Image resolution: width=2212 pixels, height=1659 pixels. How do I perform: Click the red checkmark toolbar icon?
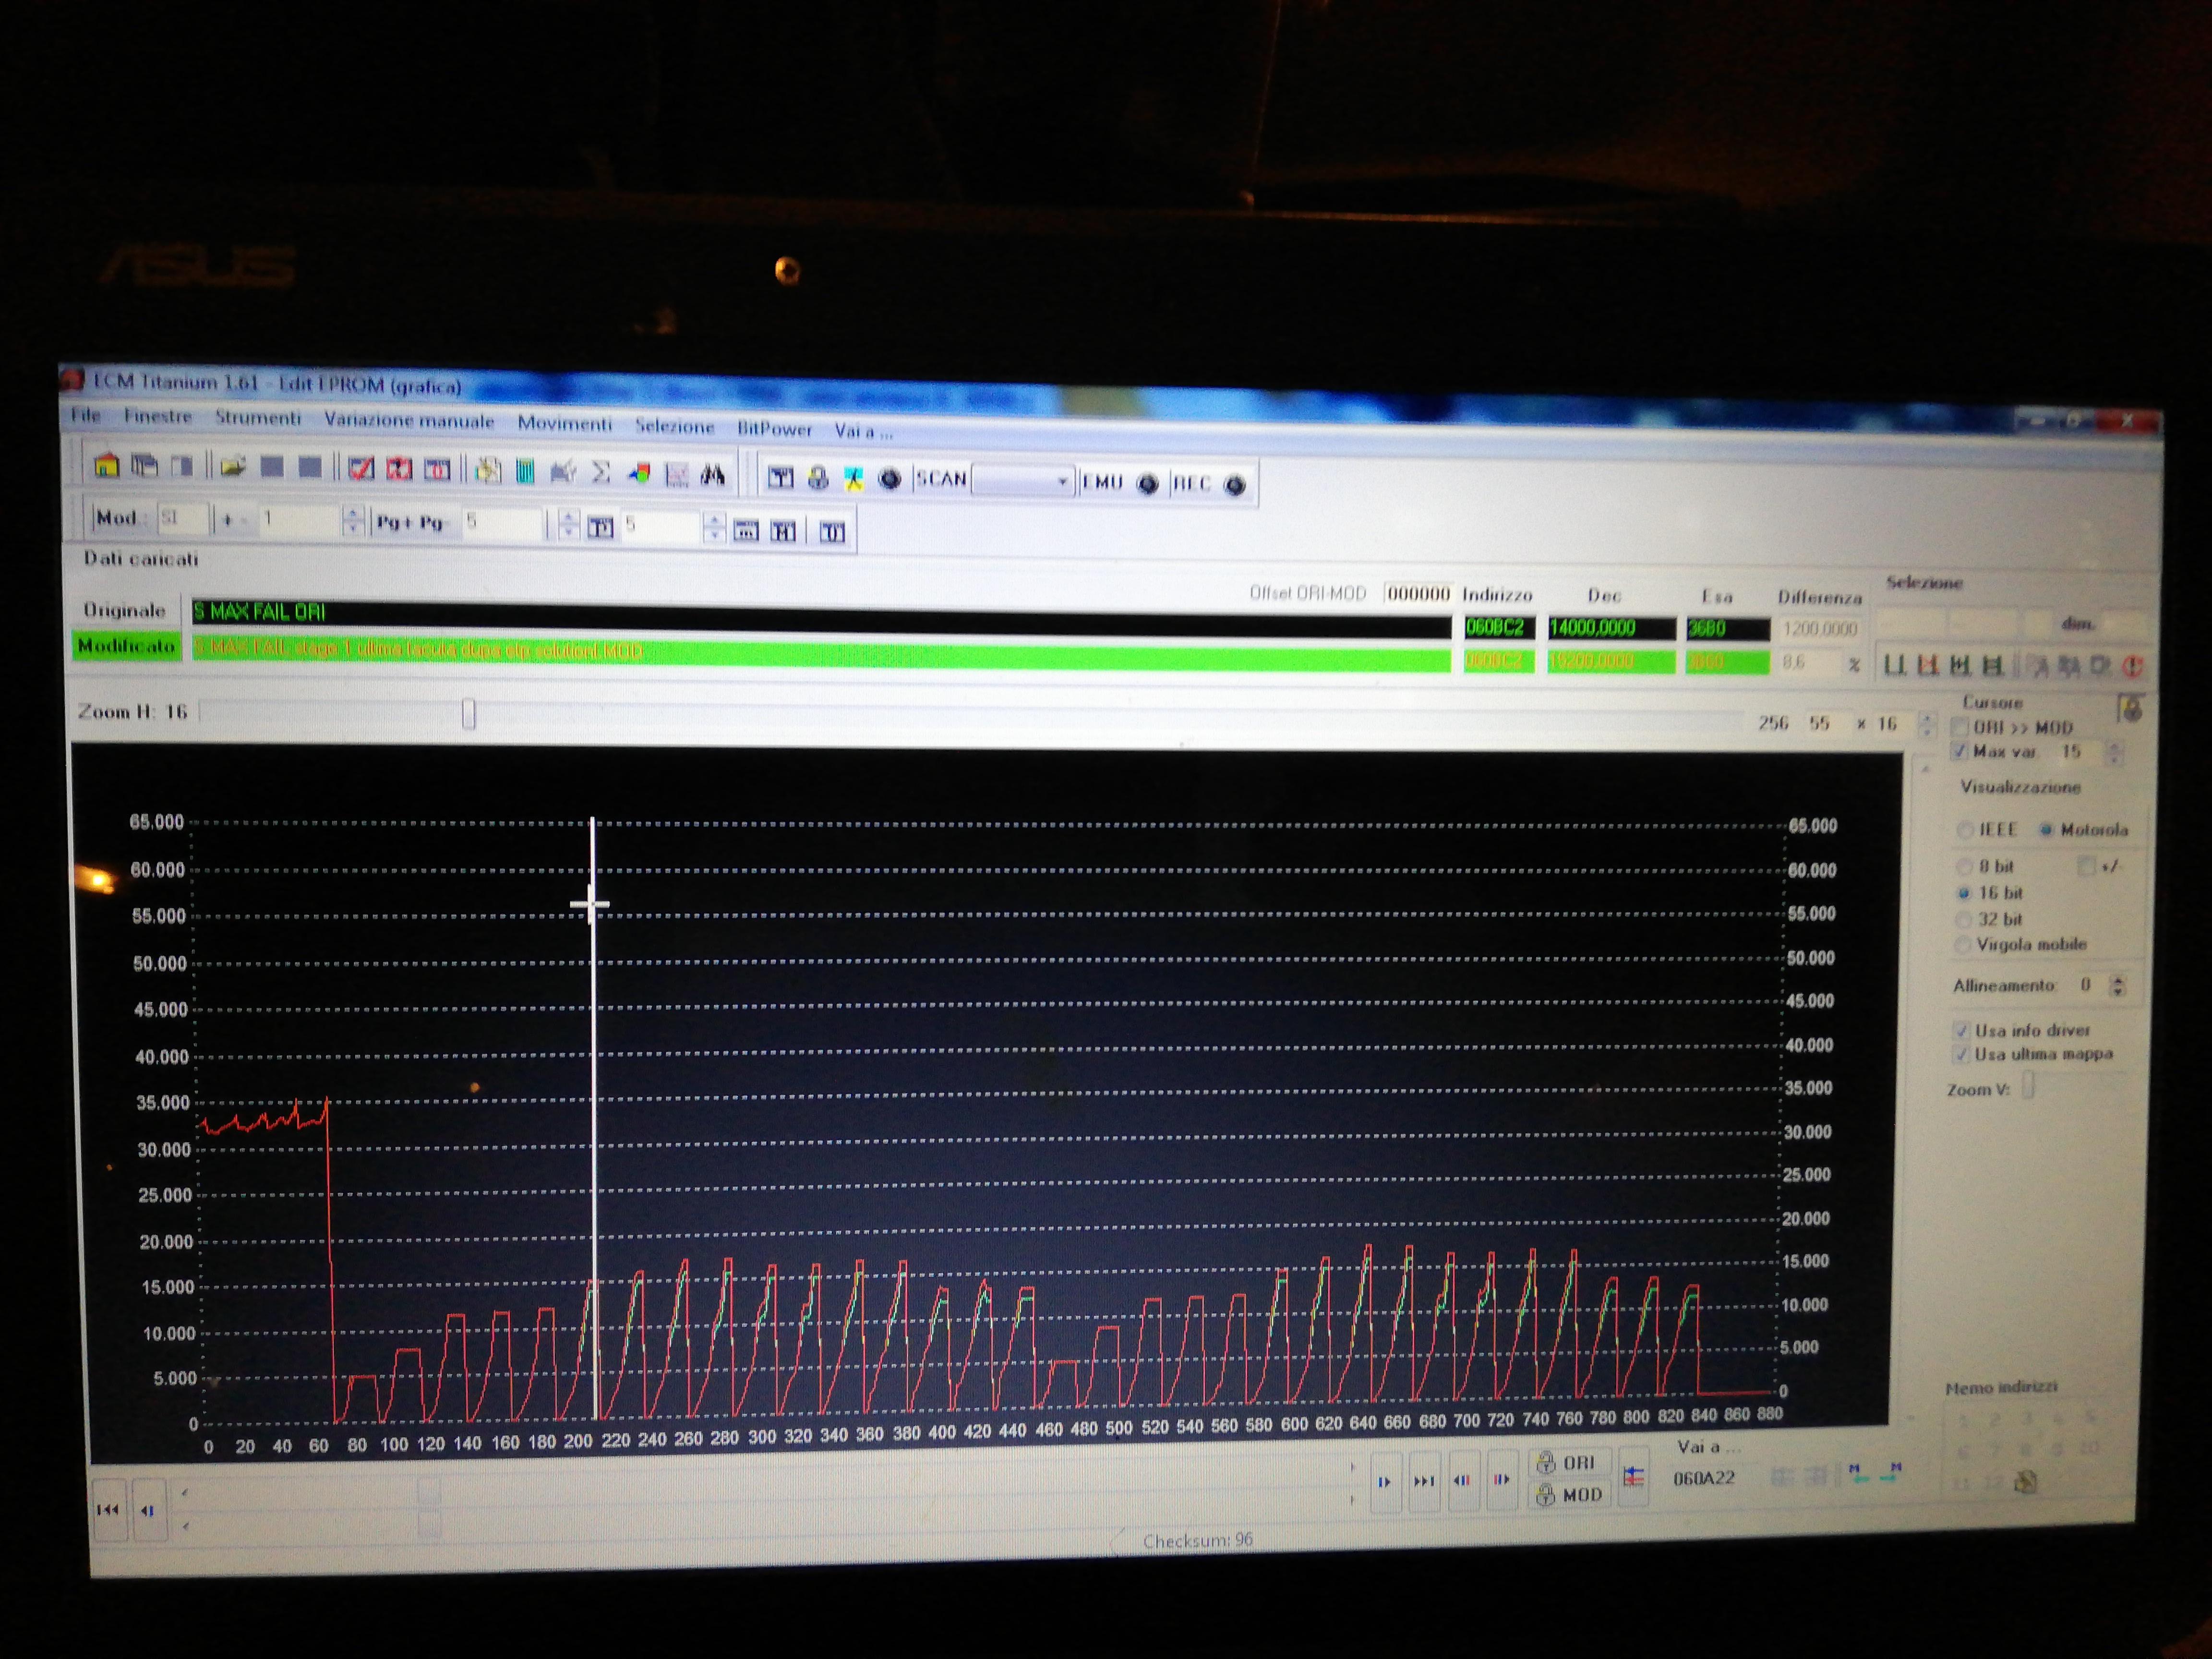[x=361, y=468]
